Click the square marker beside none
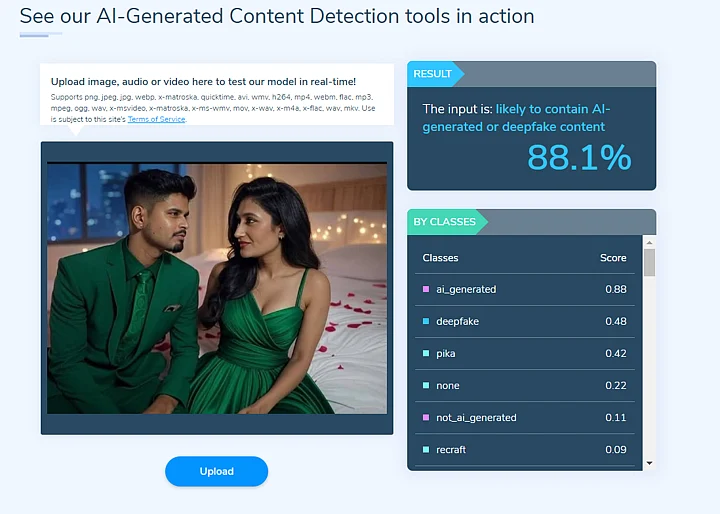Viewport: 720px width, 514px height. pyautogui.click(x=426, y=385)
